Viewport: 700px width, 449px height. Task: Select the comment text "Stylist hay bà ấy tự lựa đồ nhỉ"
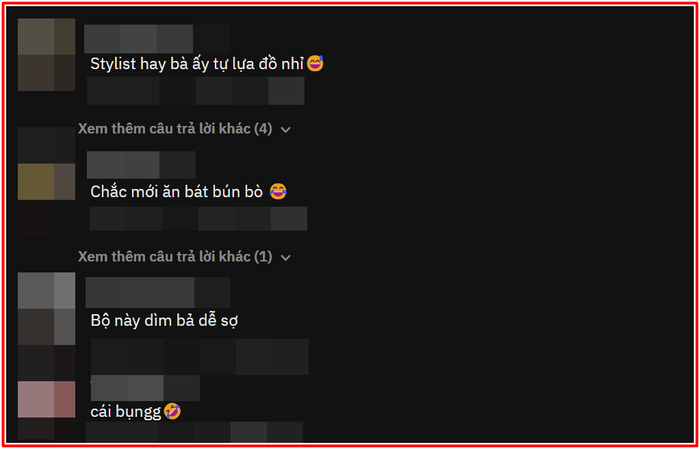[197, 64]
